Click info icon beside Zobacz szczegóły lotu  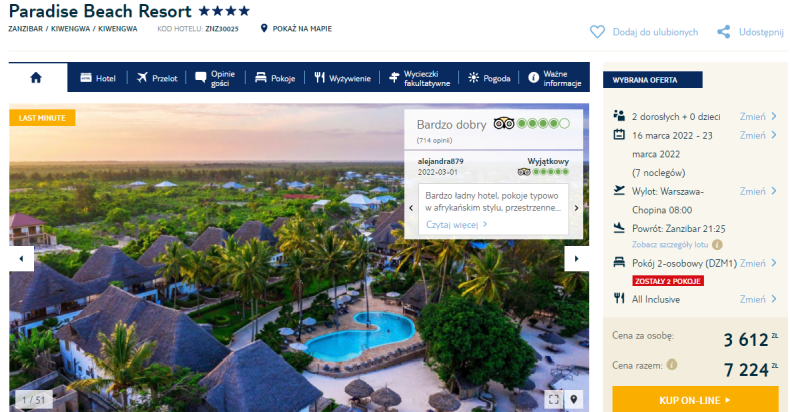click(717, 245)
